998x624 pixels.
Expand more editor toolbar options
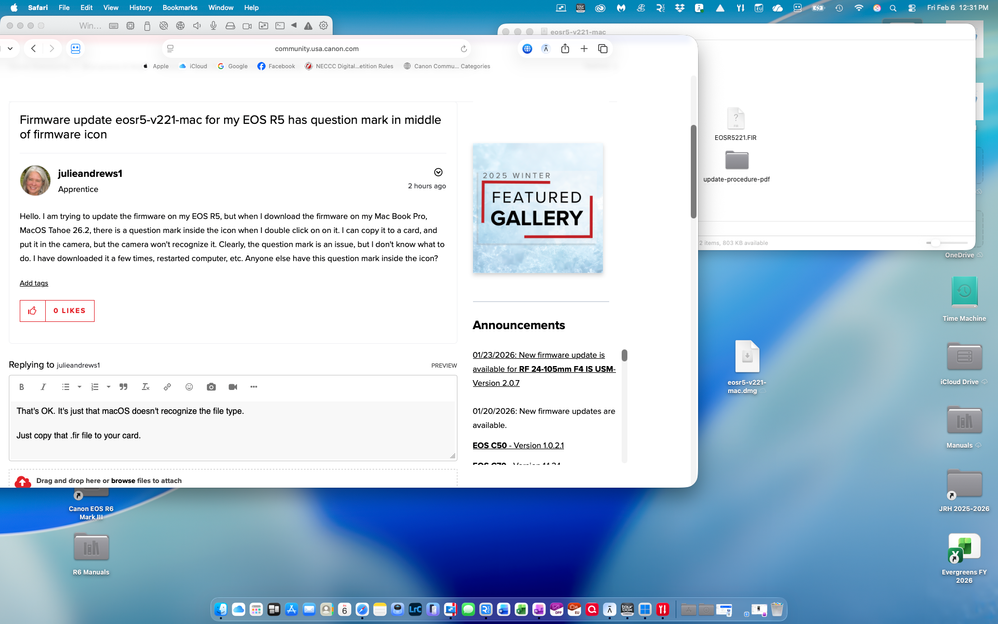(x=254, y=387)
